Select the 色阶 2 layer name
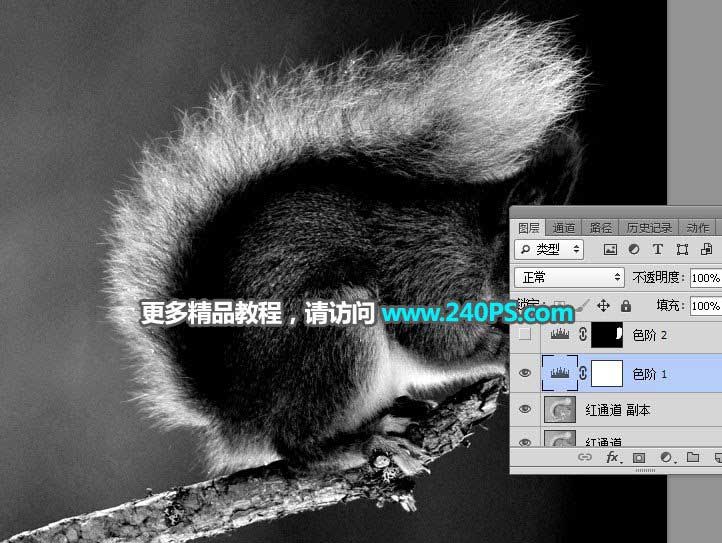The height and width of the screenshot is (543, 722). click(x=649, y=335)
